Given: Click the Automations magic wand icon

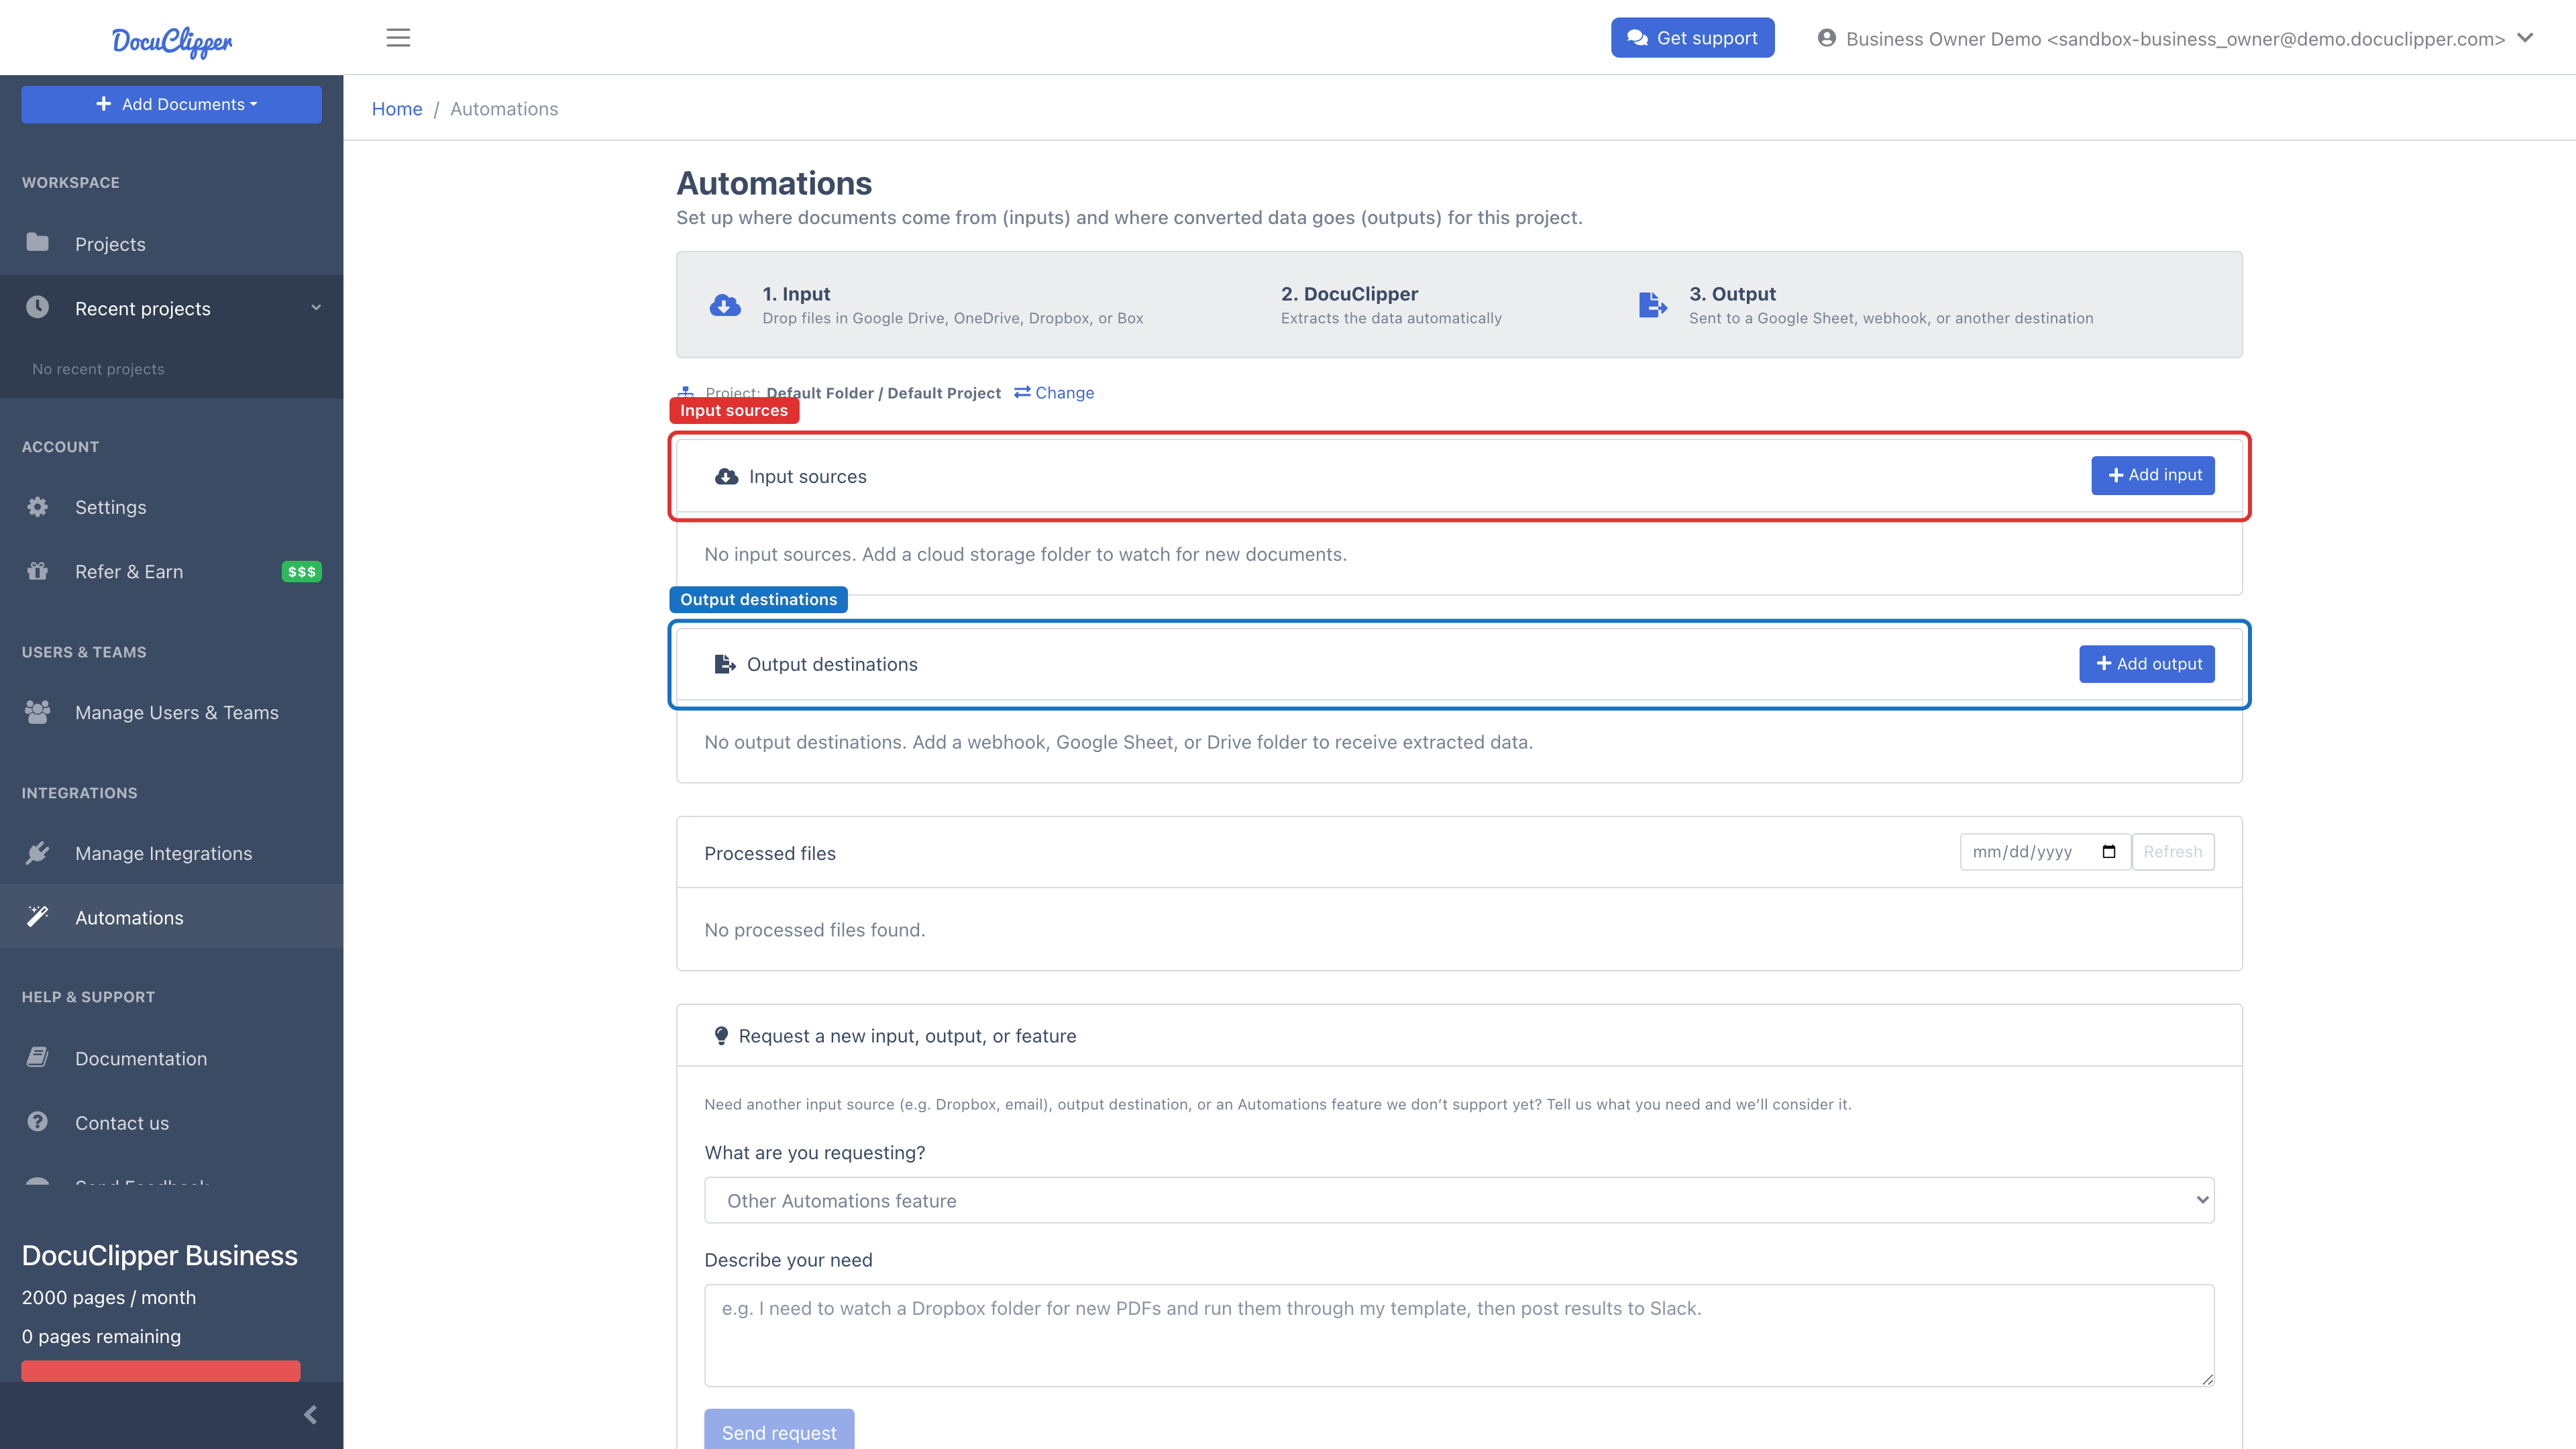Looking at the screenshot, I should [x=37, y=917].
